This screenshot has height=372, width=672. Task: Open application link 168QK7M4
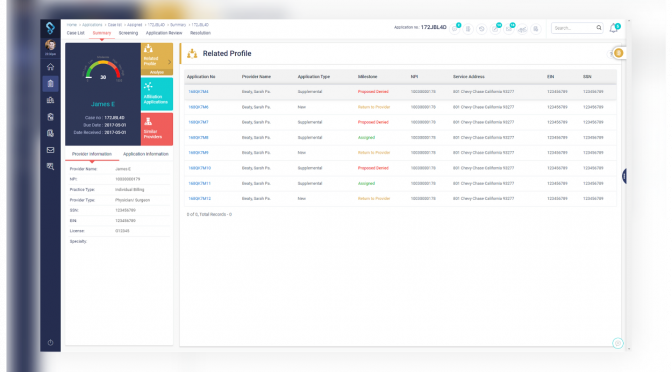tap(198, 92)
